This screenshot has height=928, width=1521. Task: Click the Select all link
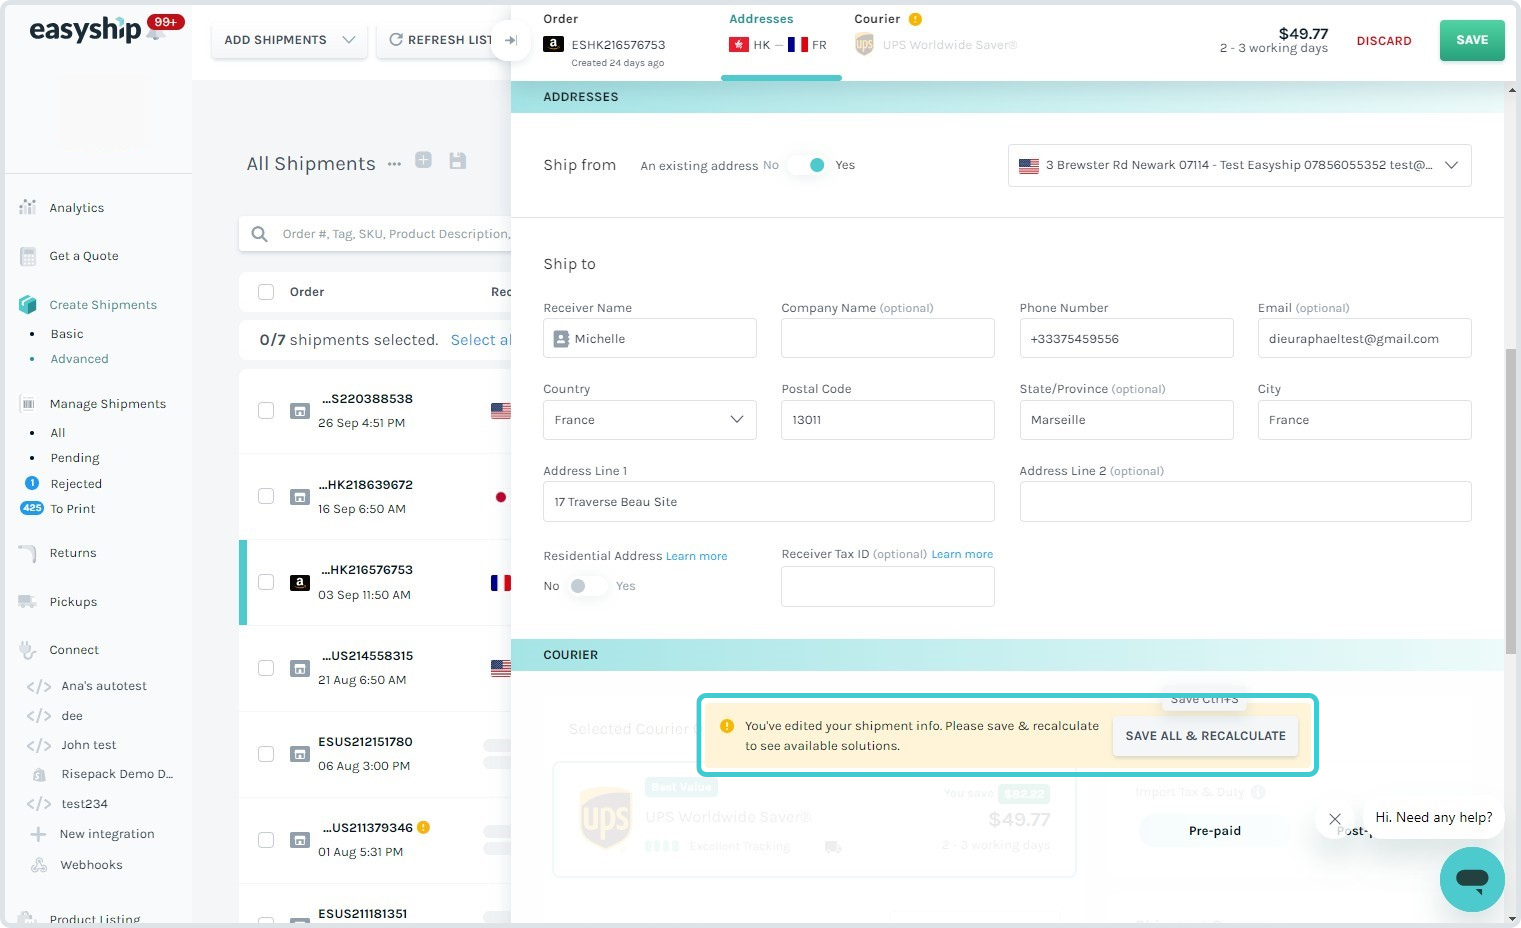pos(481,340)
